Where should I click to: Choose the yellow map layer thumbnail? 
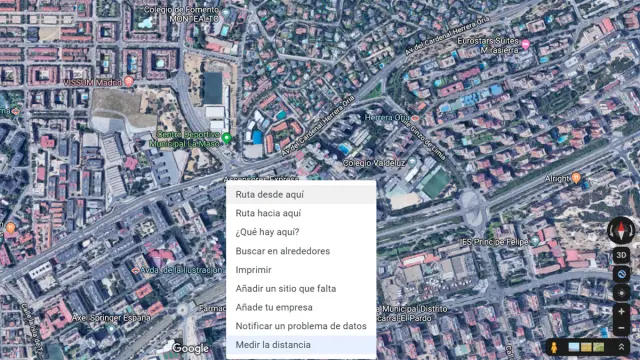pyautogui.click(x=586, y=347)
